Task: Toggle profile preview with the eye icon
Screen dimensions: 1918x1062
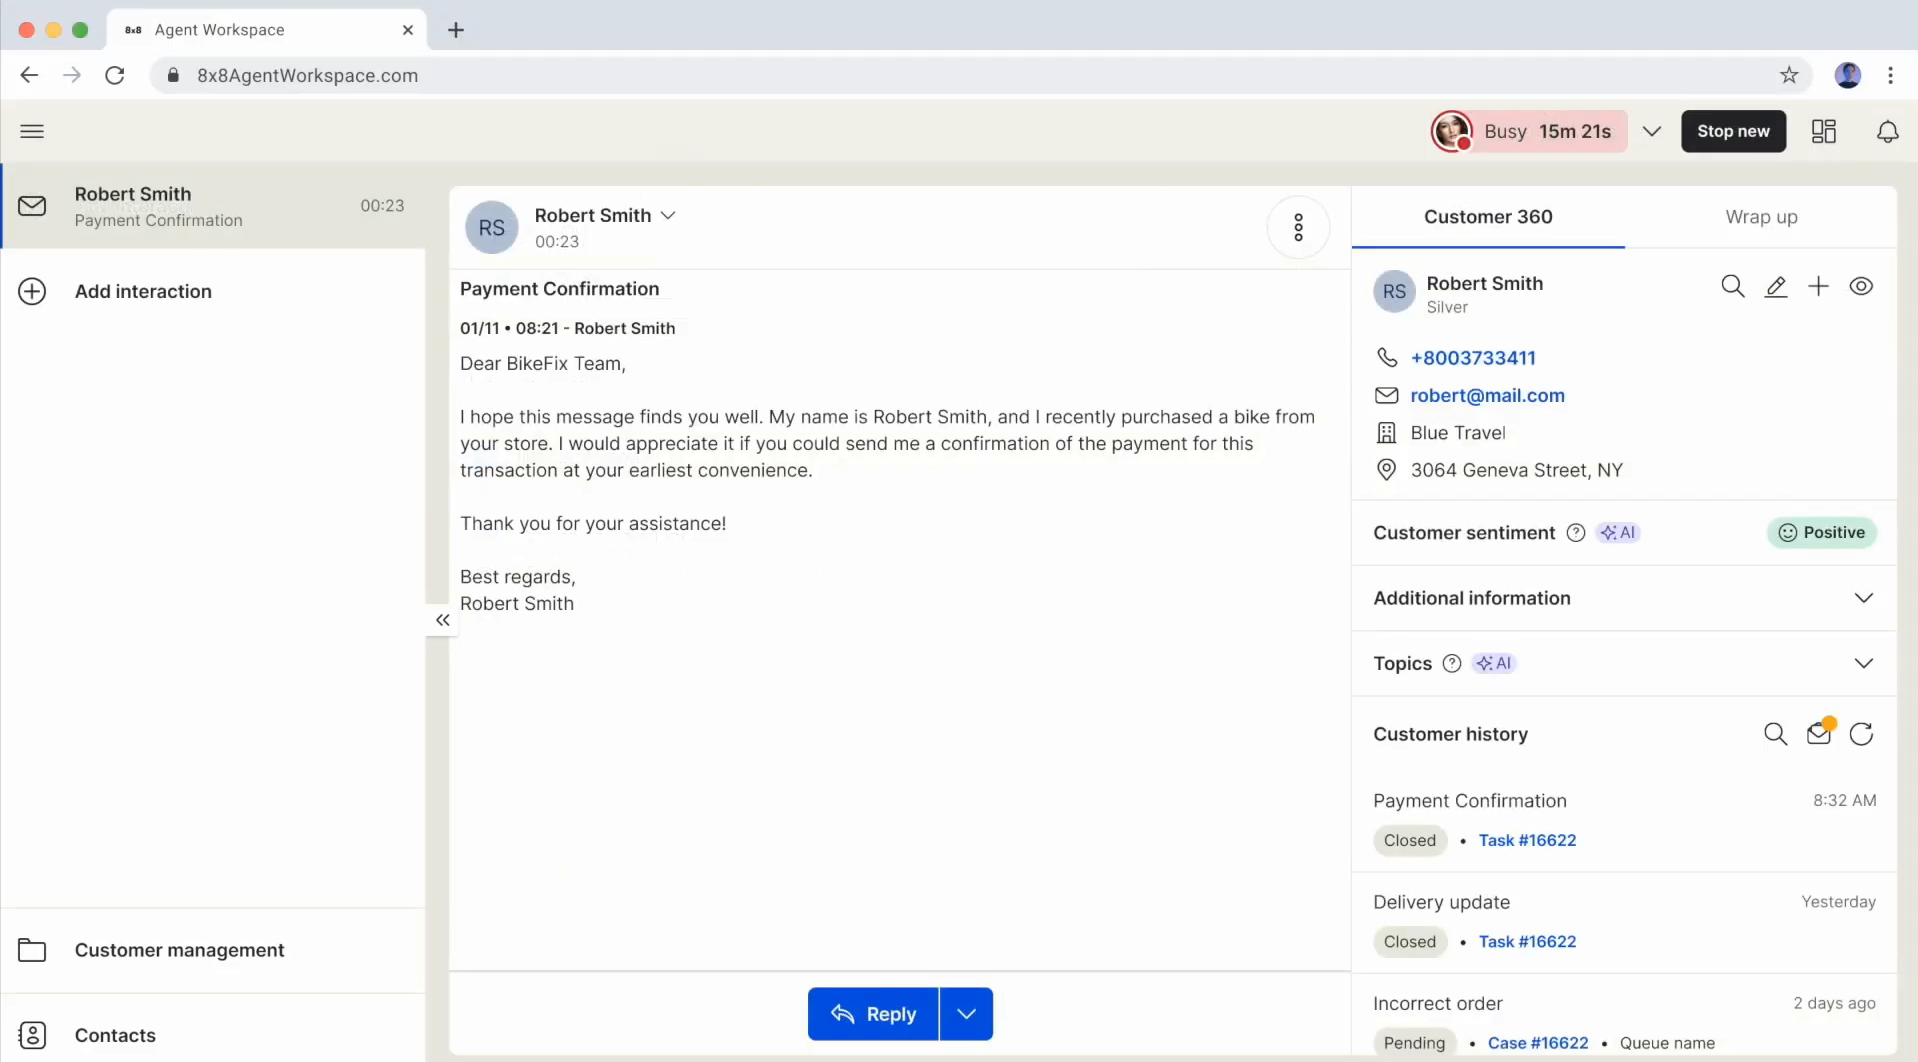Action: (1862, 286)
